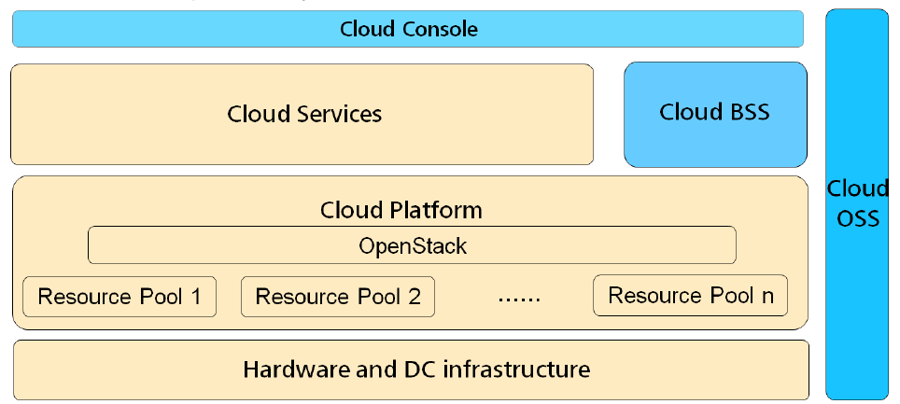
Task: Click the word Console in the top bar
Action: [x=439, y=29]
